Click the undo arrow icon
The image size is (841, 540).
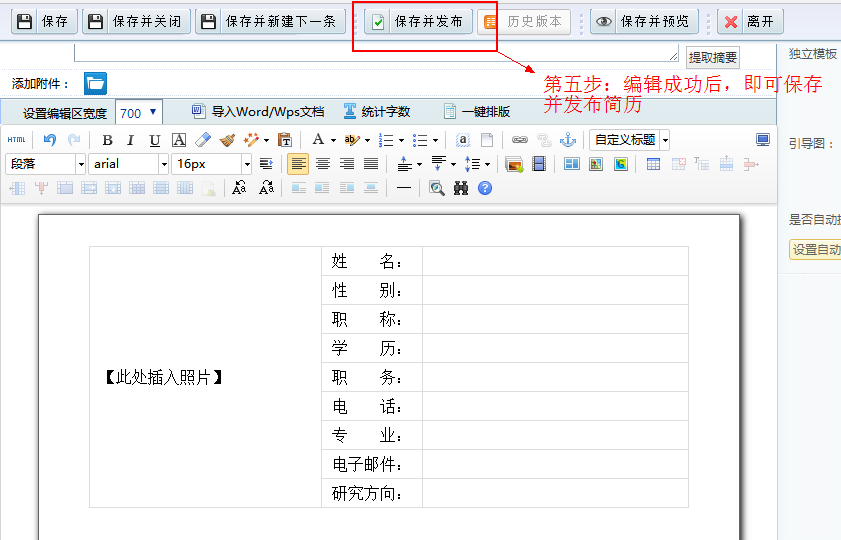(50, 140)
